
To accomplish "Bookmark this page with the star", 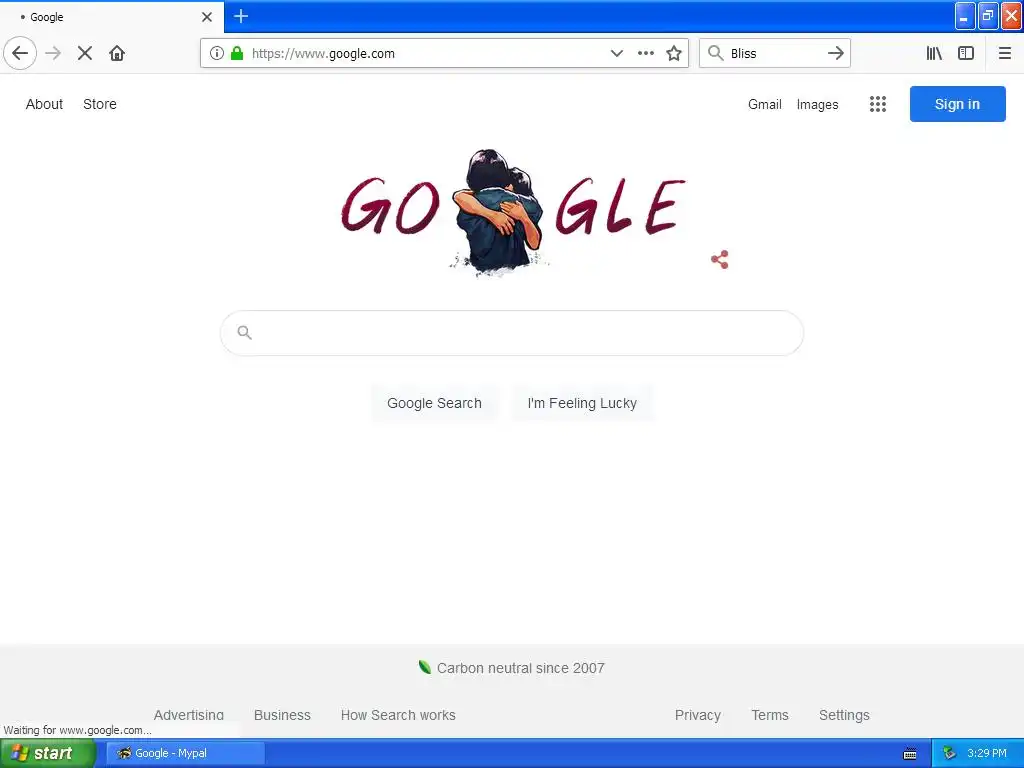I will [x=674, y=54].
